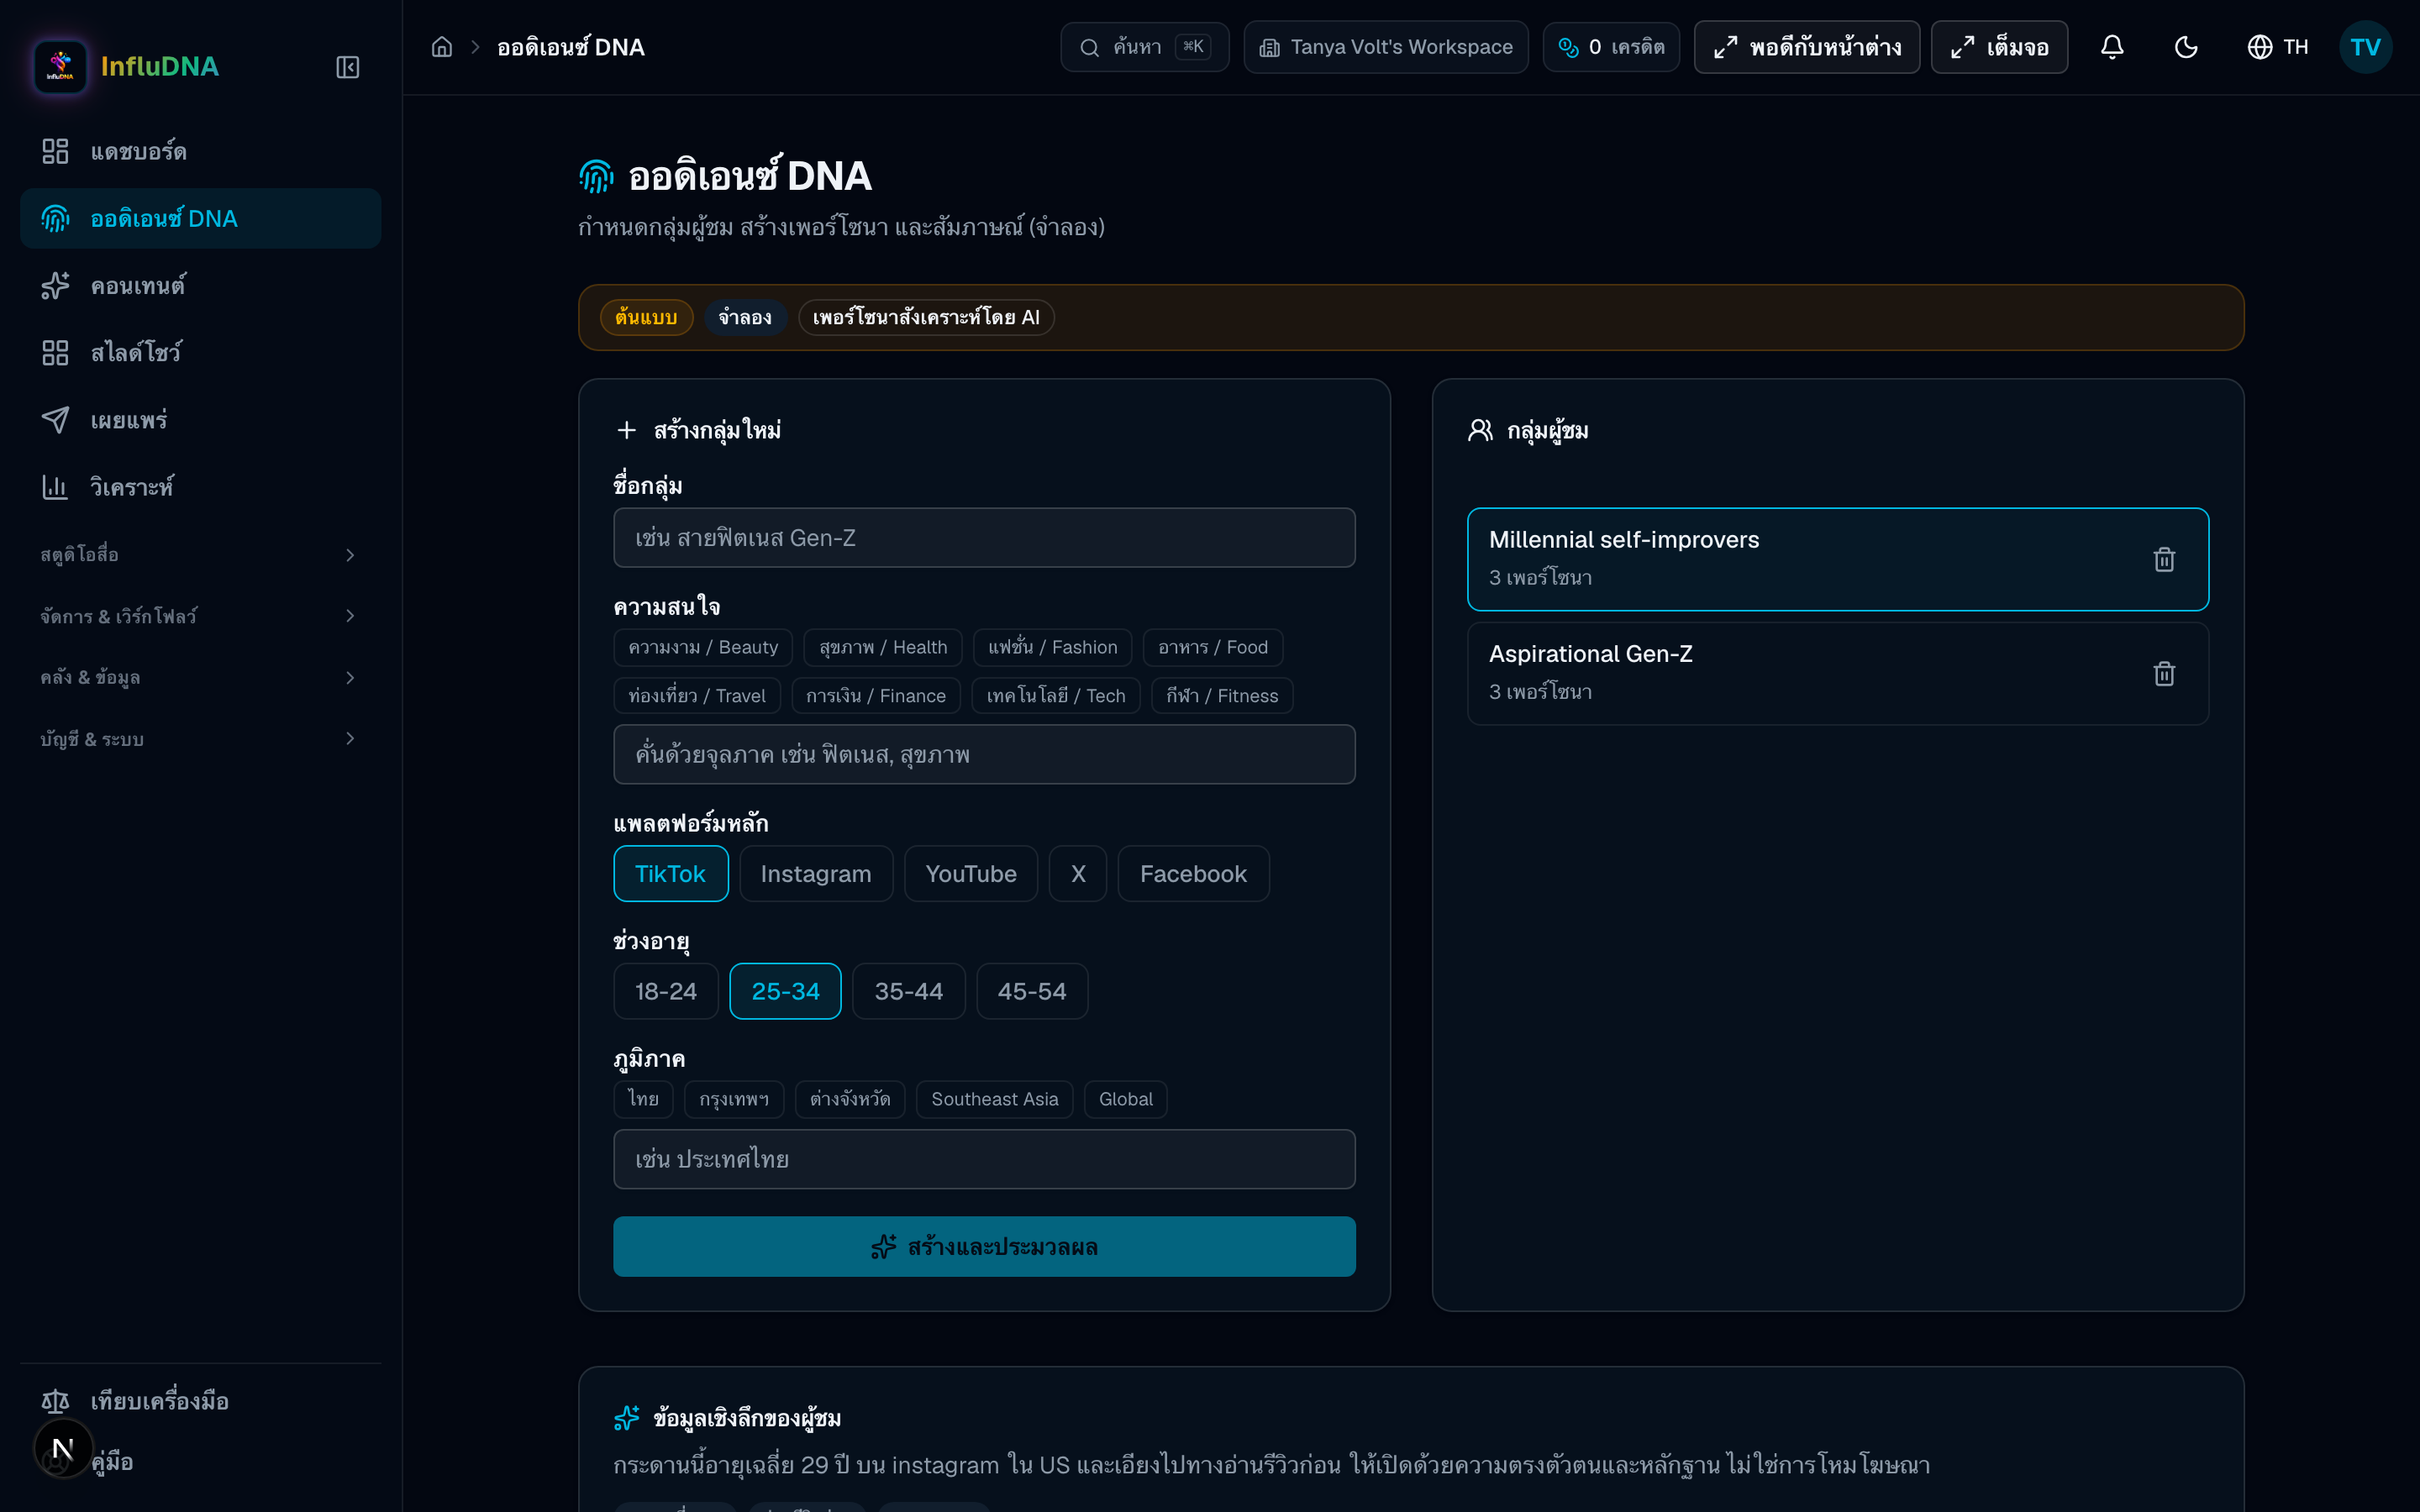Expand the จัดการ & เวิร์กโฟลว์ section

(198, 616)
